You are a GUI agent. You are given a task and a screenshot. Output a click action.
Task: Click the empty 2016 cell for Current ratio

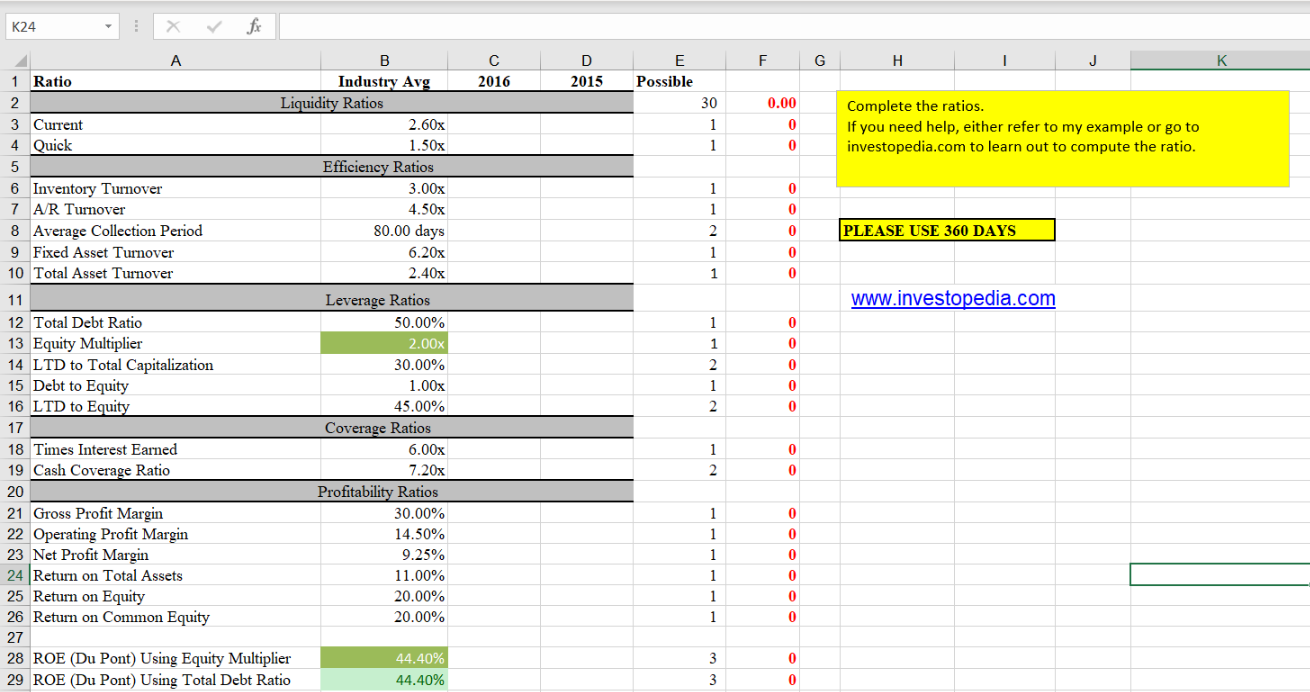click(492, 124)
